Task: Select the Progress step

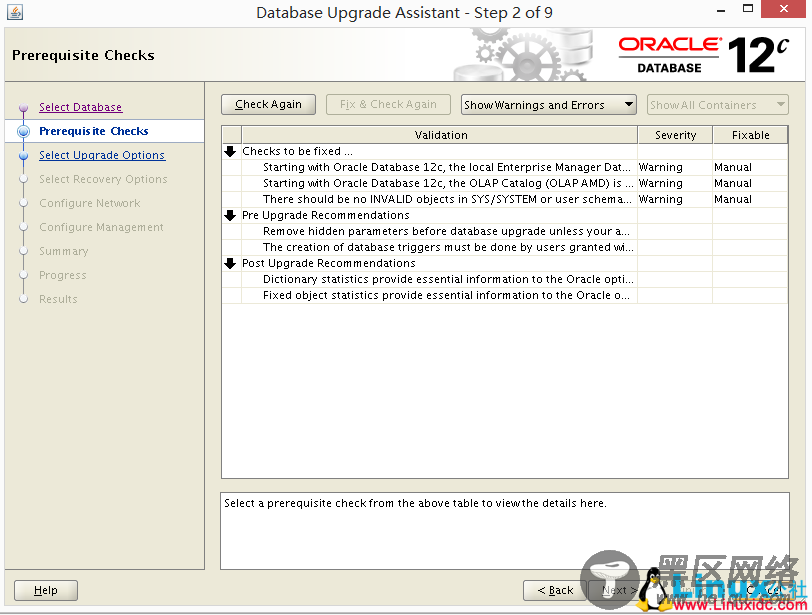Action: [x=63, y=275]
